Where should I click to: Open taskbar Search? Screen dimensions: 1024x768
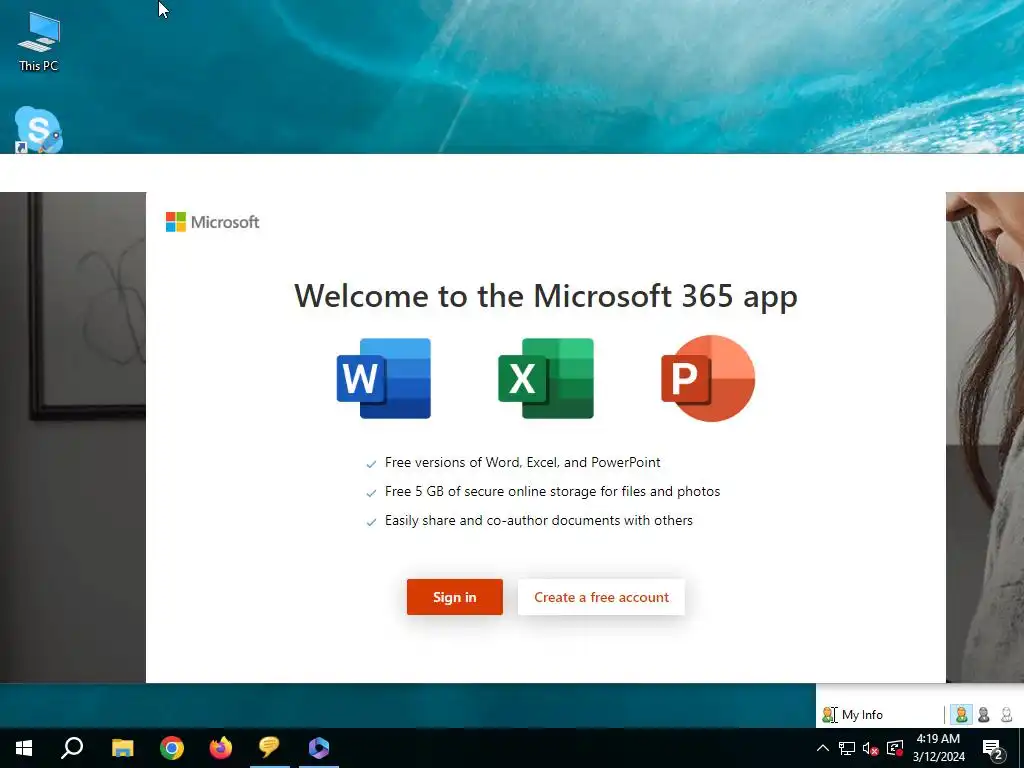pos(72,748)
